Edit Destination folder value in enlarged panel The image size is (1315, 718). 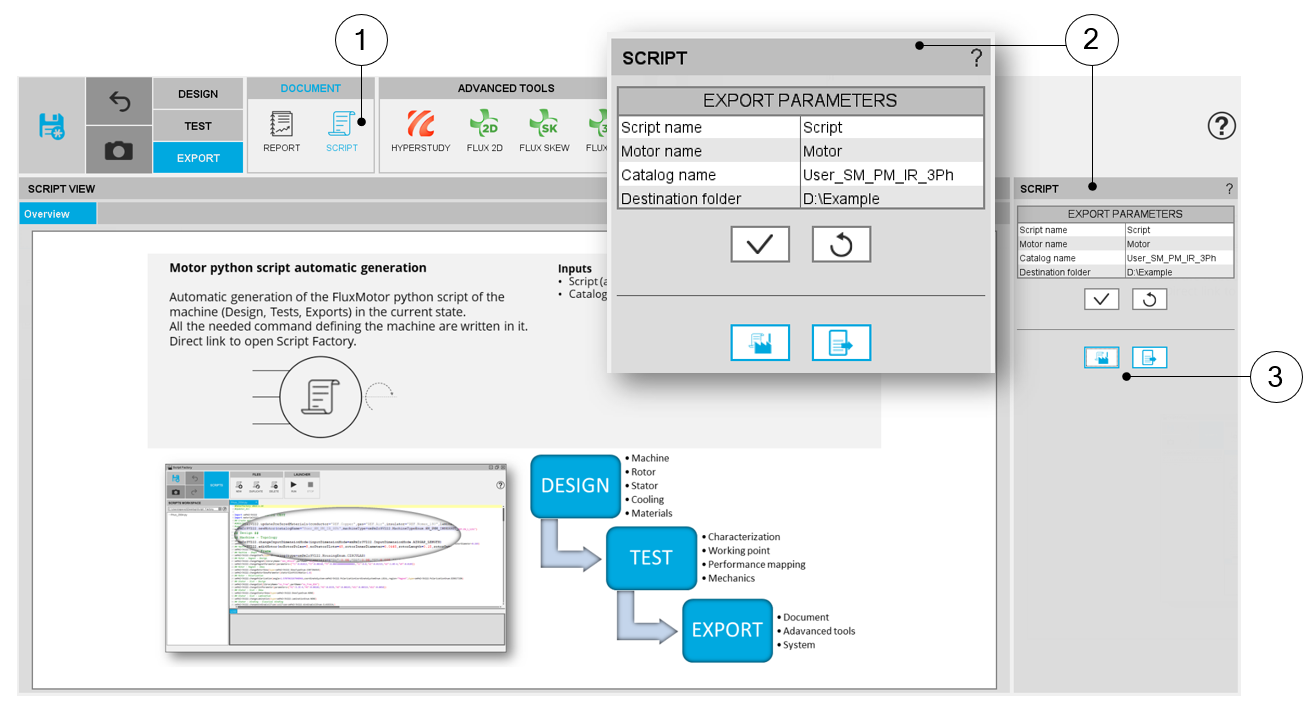point(892,199)
